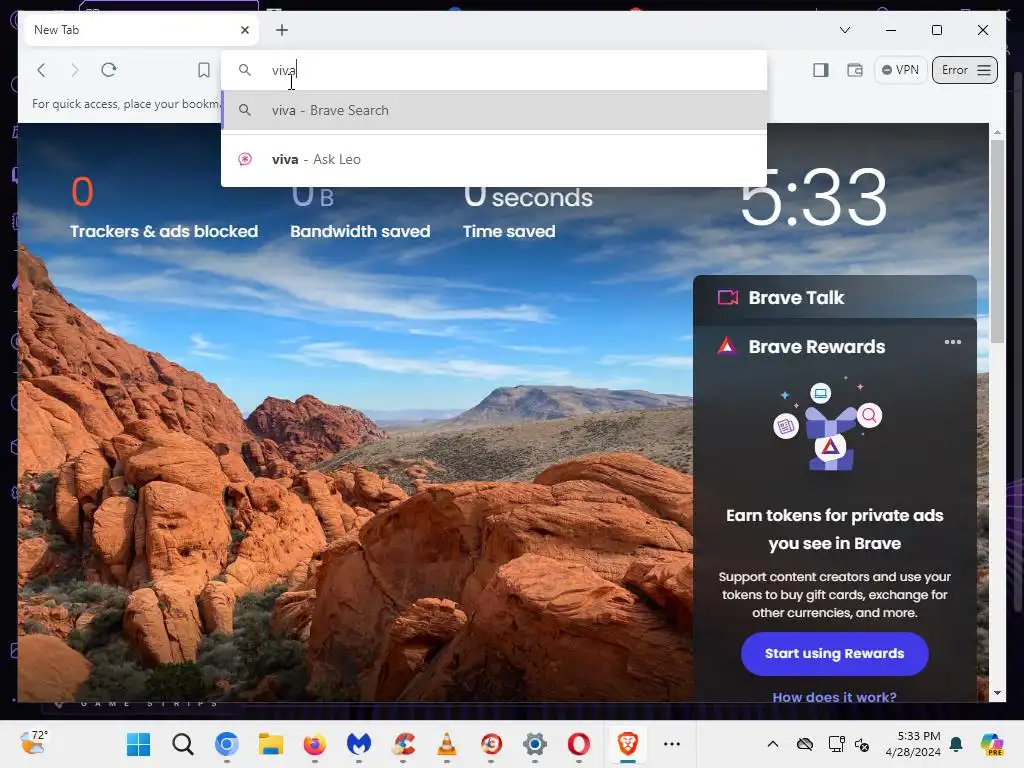Click the cloud sync tray icon
Viewport: 1024px width, 768px height.
[x=805, y=744]
